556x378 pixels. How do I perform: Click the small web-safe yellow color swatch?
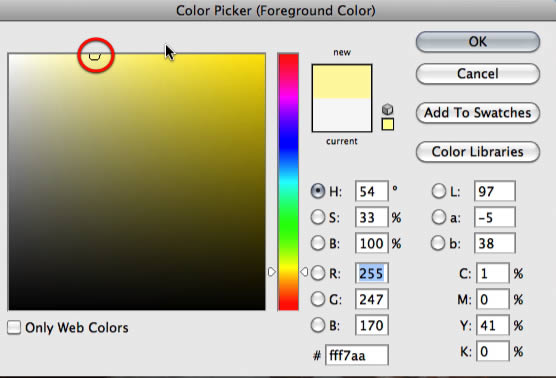388,124
